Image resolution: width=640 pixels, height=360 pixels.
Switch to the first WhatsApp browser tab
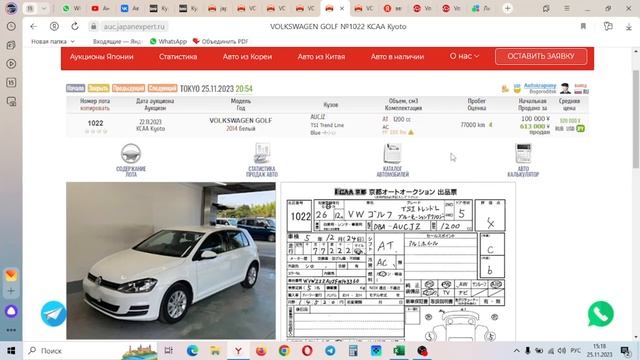[71, 8]
